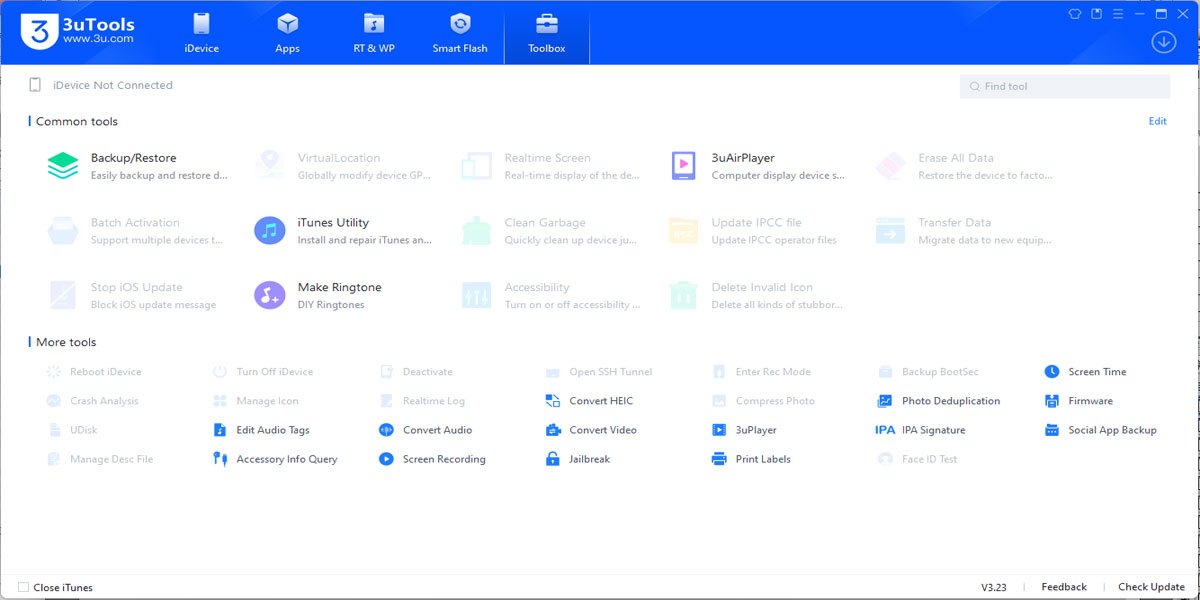The image size is (1200, 600).
Task: Open the Backup/Restore tool icon
Action: pyautogui.click(x=63, y=166)
